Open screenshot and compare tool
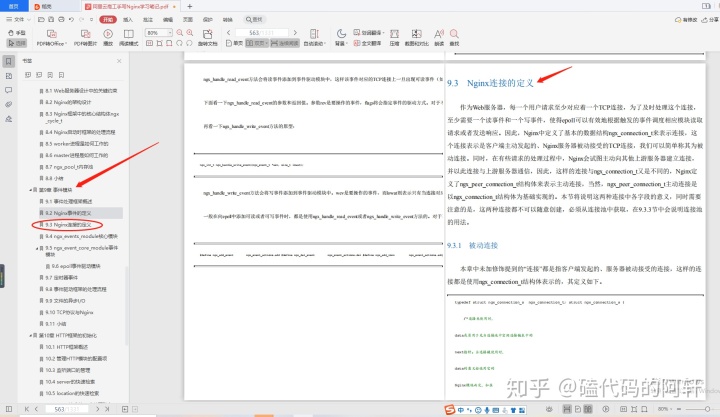The image size is (720, 417). click(x=416, y=38)
